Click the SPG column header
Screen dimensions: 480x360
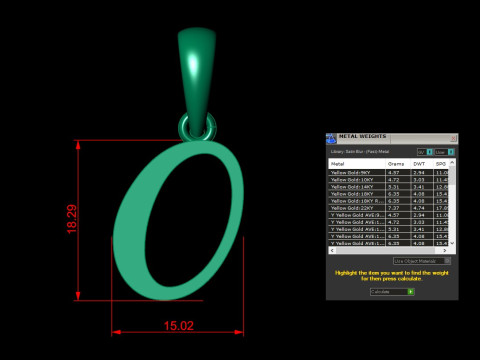click(441, 164)
